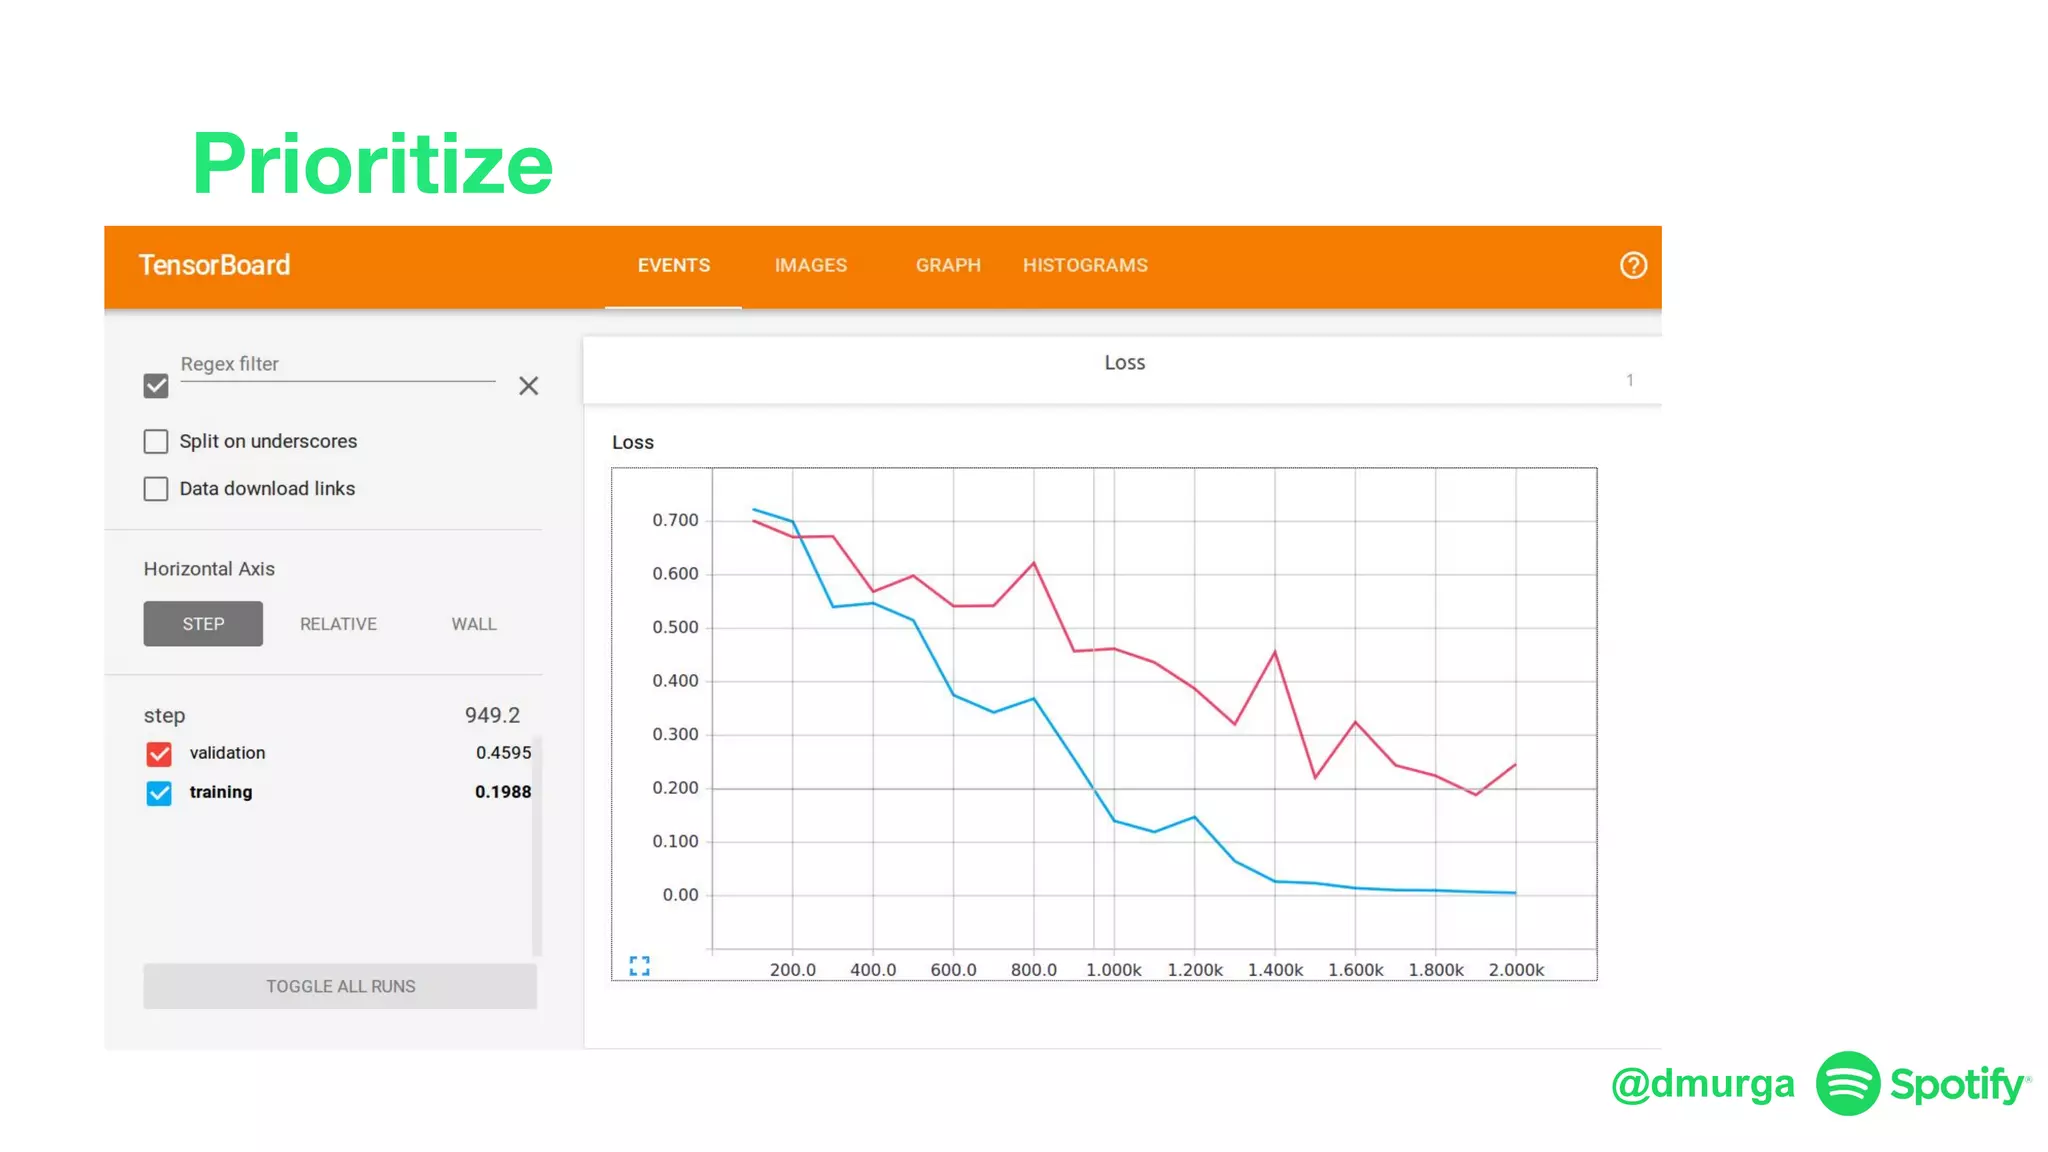The height and width of the screenshot is (1152, 2048).
Task: Enable Data download links
Action: click(x=156, y=489)
